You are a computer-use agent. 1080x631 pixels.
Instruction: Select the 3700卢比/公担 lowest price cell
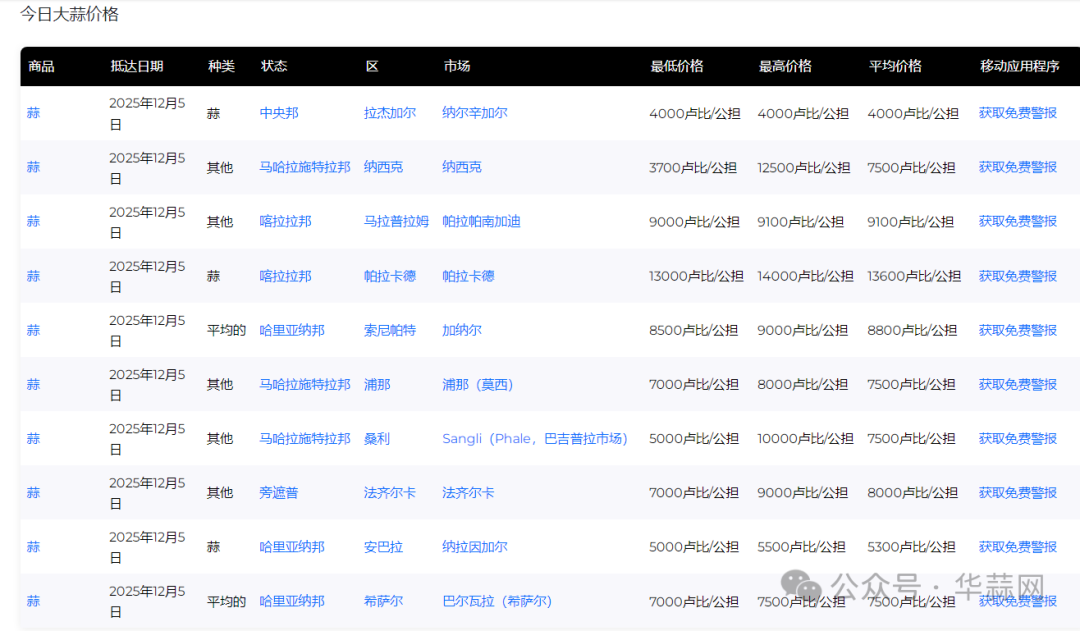click(x=693, y=167)
